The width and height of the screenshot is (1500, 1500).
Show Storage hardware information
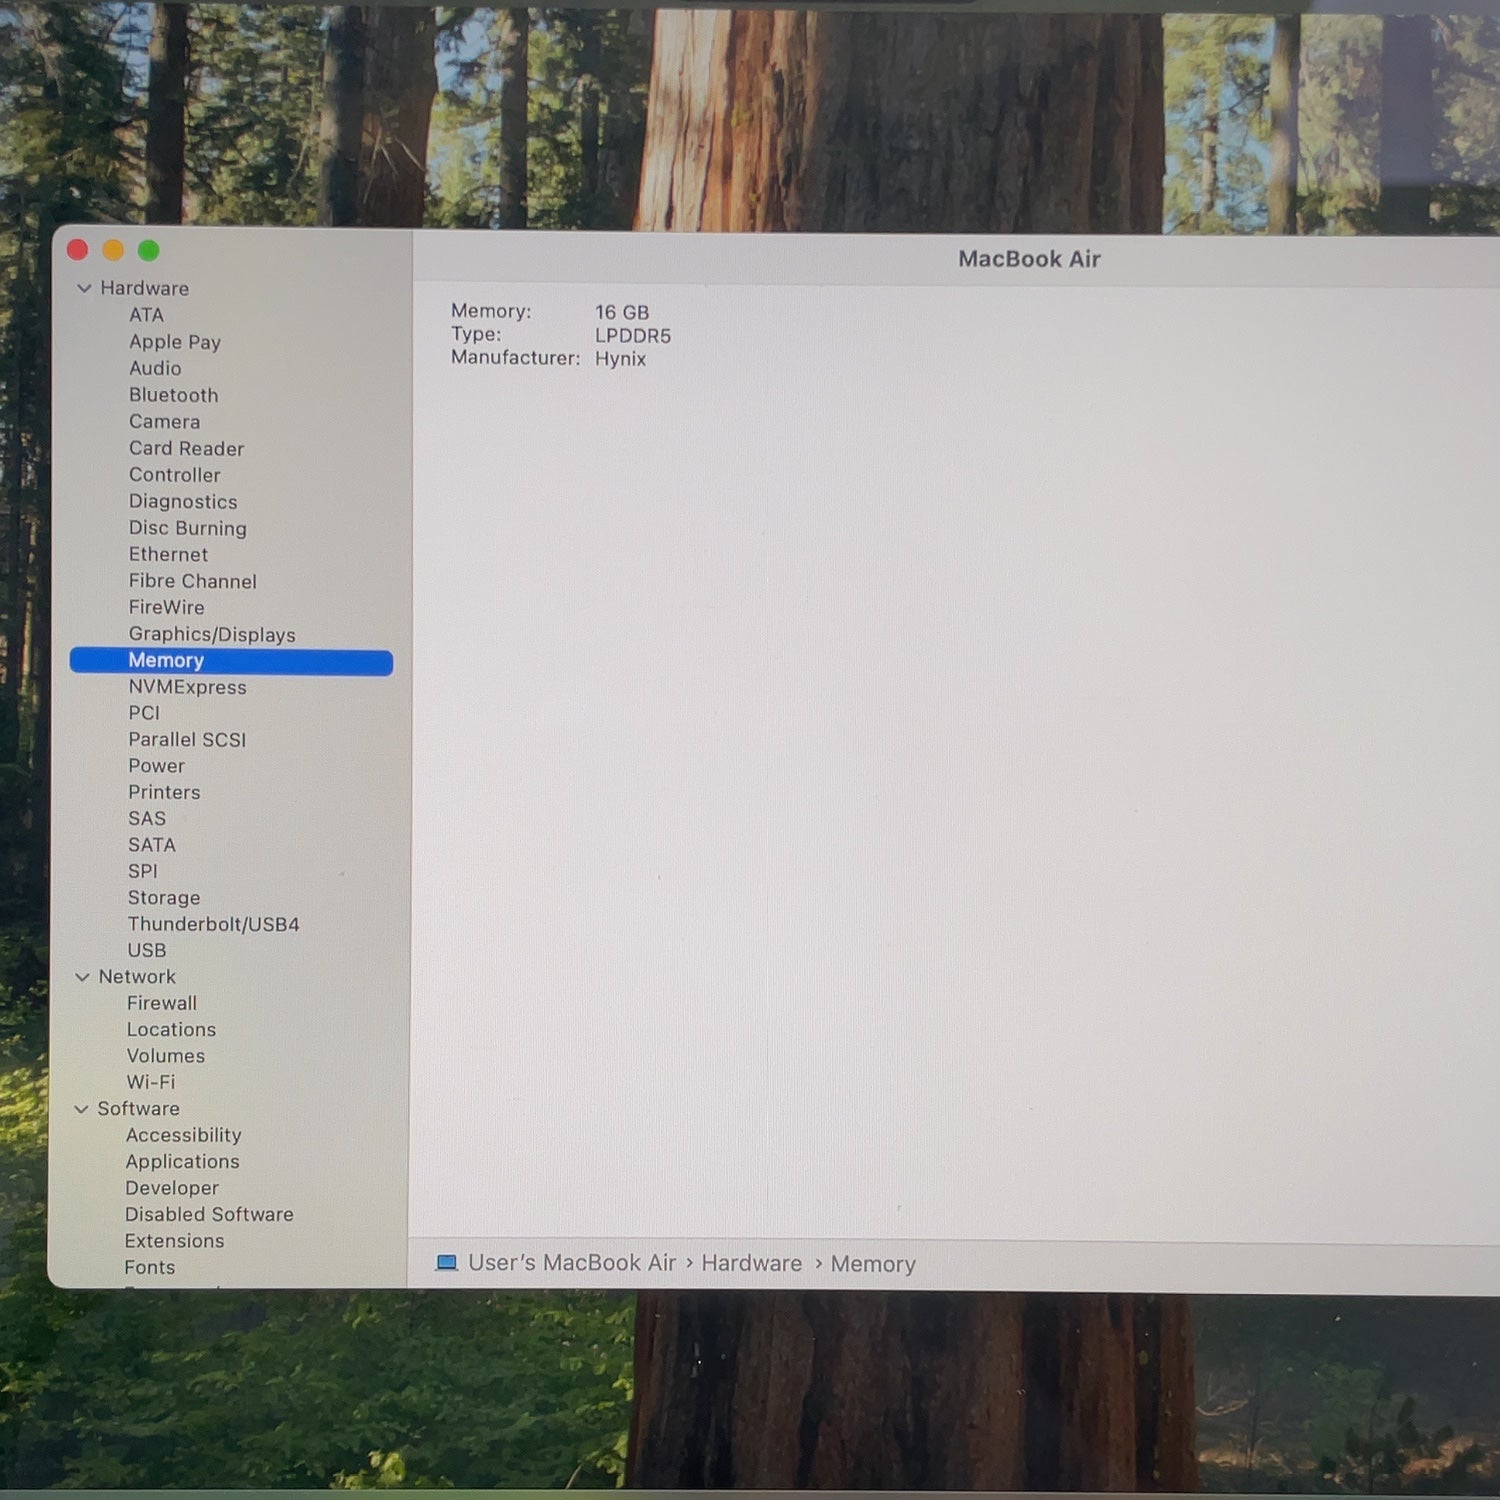pyautogui.click(x=164, y=898)
